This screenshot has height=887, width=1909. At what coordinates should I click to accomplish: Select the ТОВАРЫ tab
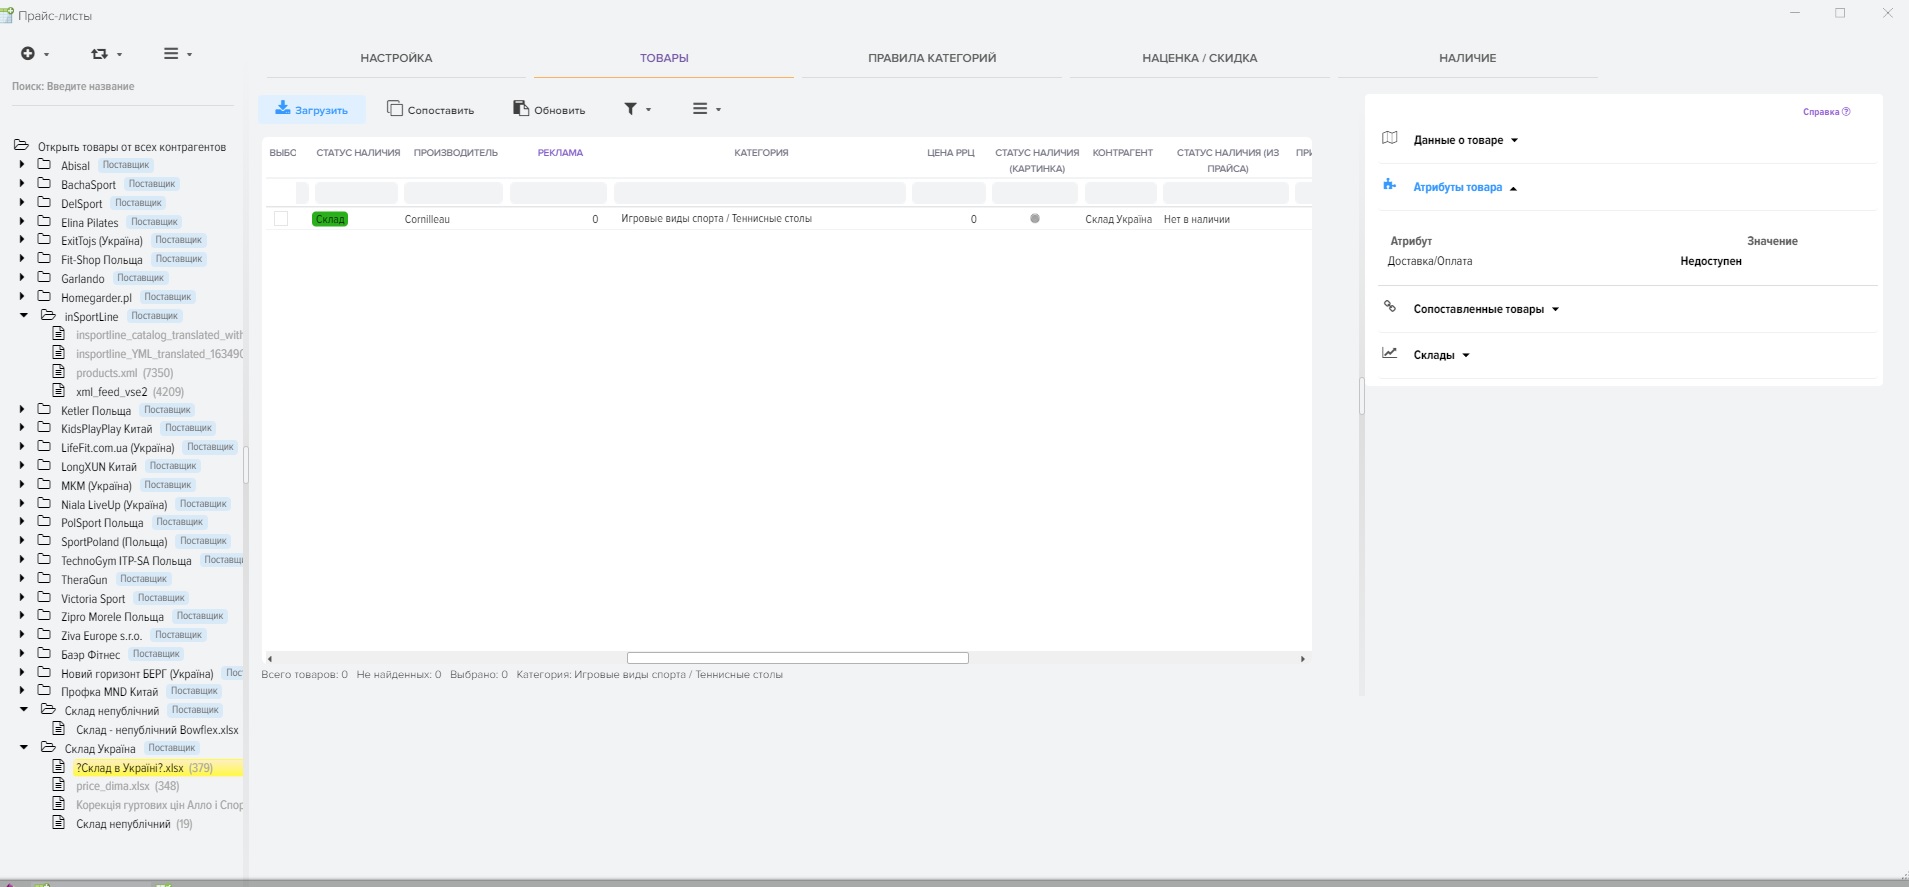(664, 58)
